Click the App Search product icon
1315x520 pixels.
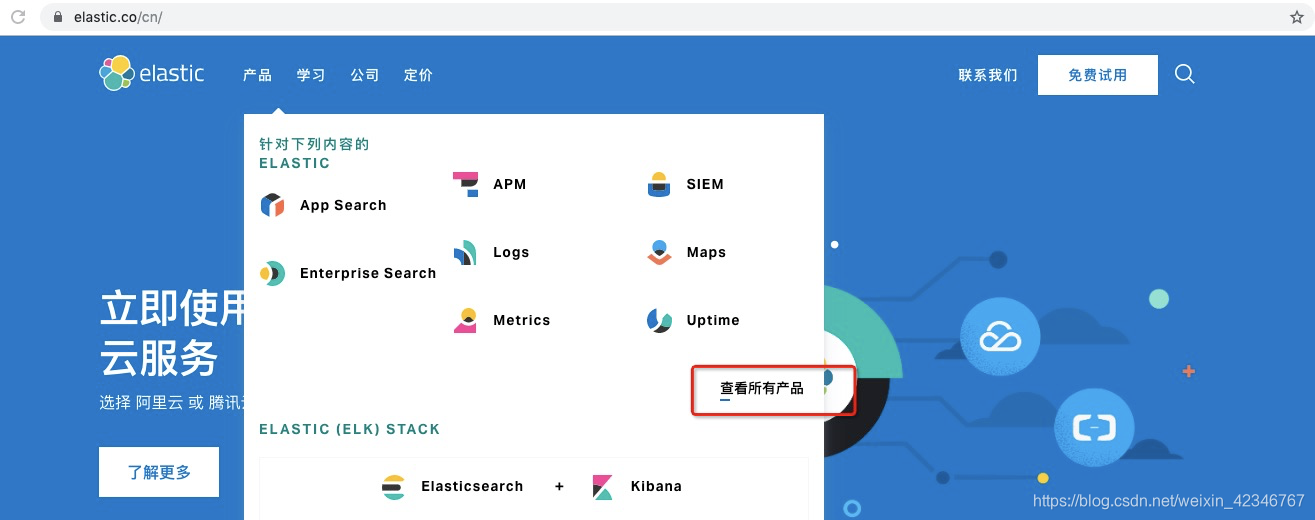coord(272,205)
